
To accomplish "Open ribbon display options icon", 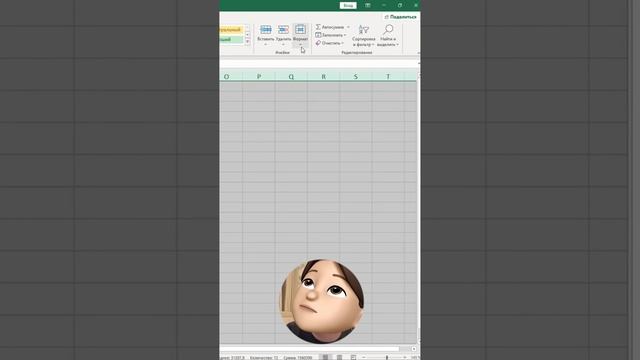I will [x=368, y=5].
